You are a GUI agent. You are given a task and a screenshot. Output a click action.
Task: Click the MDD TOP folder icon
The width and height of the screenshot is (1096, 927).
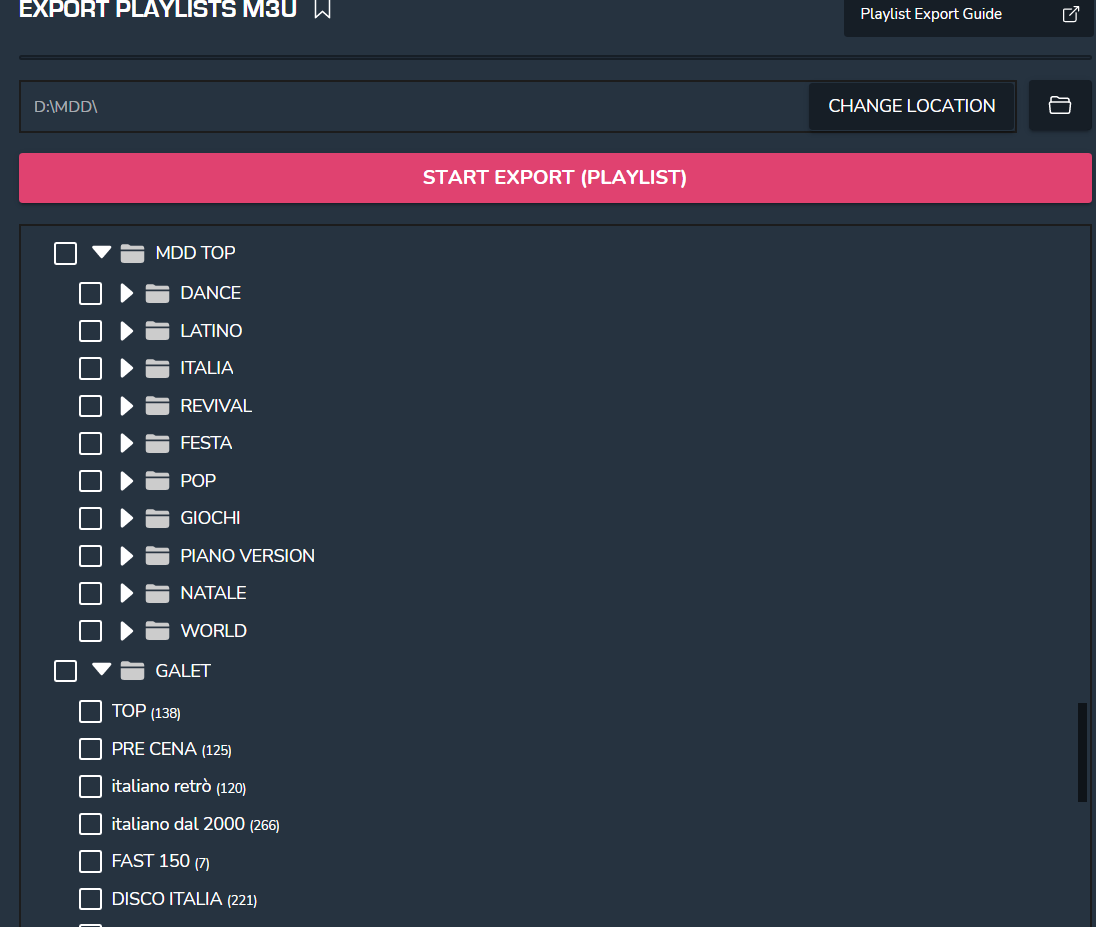click(x=133, y=253)
